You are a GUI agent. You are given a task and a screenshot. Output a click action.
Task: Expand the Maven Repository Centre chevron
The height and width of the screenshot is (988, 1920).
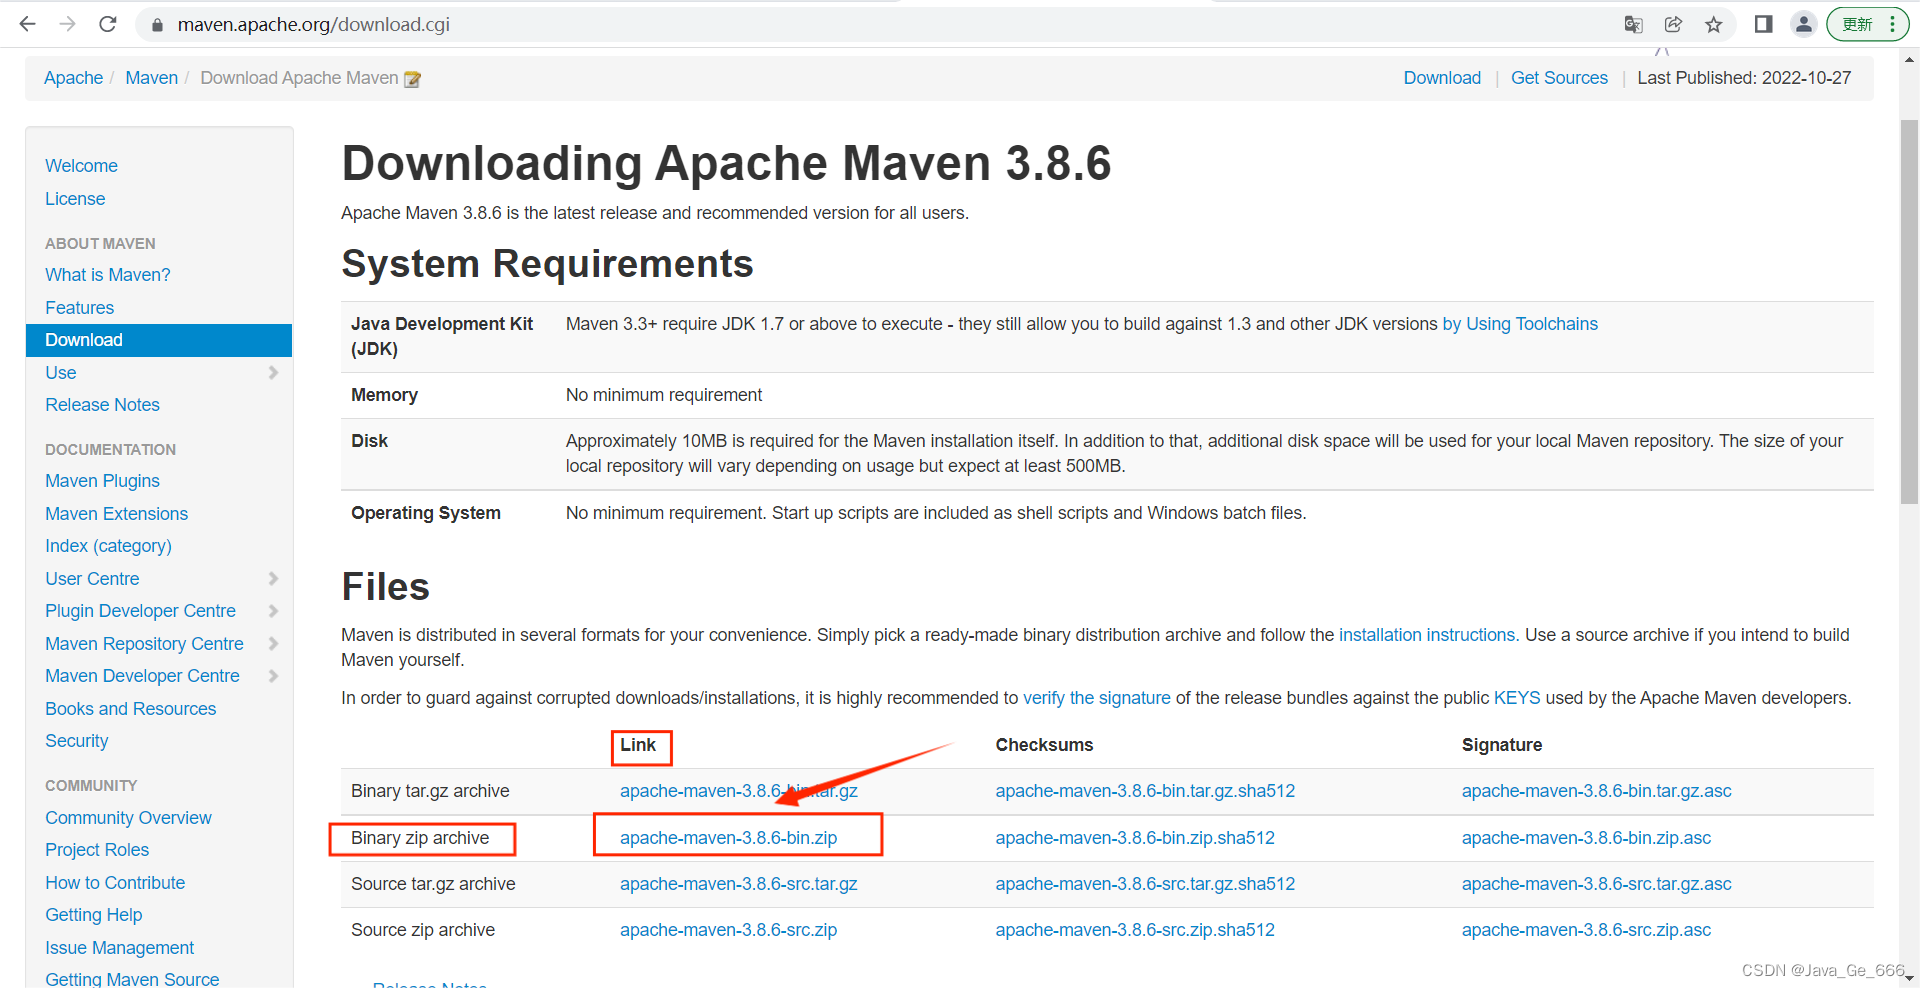tap(273, 644)
